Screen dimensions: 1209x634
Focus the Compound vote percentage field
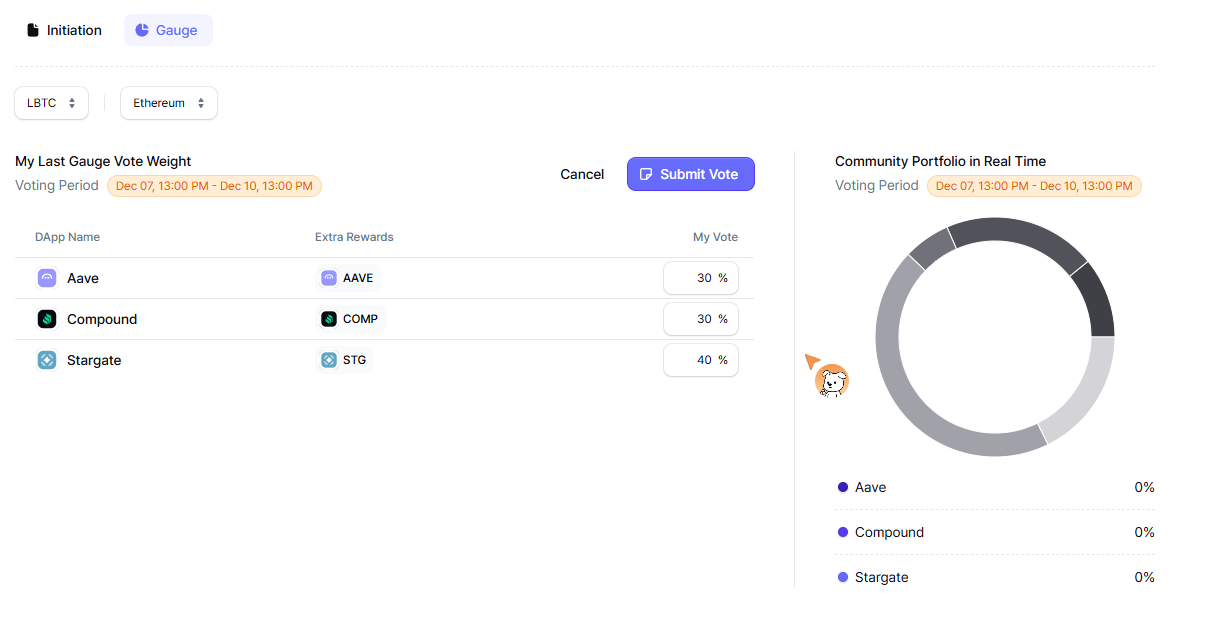pyautogui.click(x=700, y=319)
